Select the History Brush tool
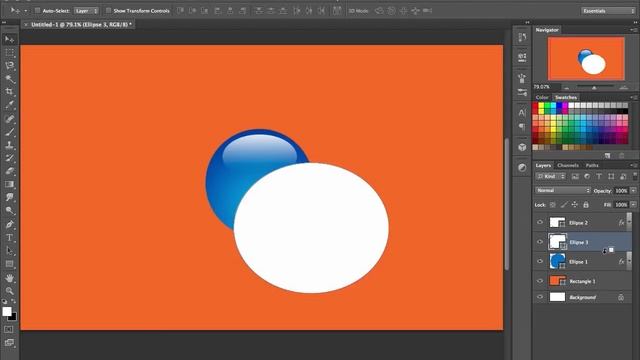 (9, 158)
